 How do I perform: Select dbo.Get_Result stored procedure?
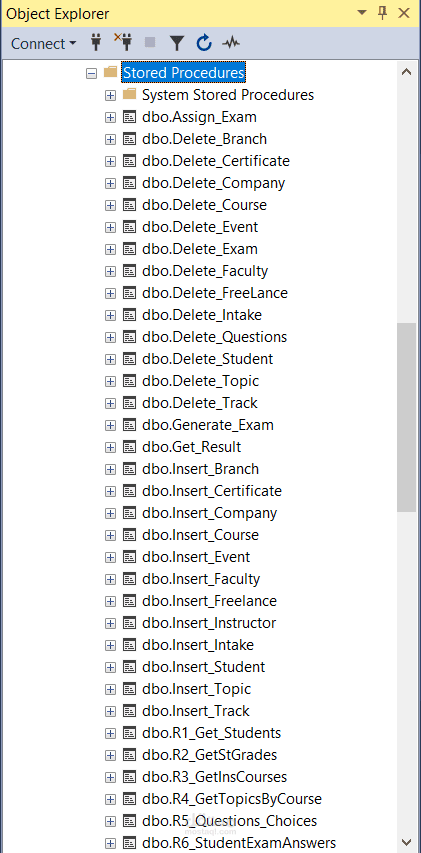191,447
